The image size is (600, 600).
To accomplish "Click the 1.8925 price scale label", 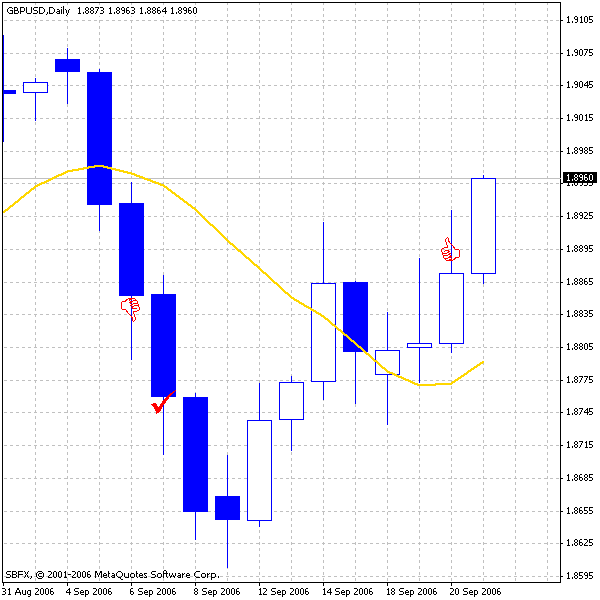I will [580, 216].
